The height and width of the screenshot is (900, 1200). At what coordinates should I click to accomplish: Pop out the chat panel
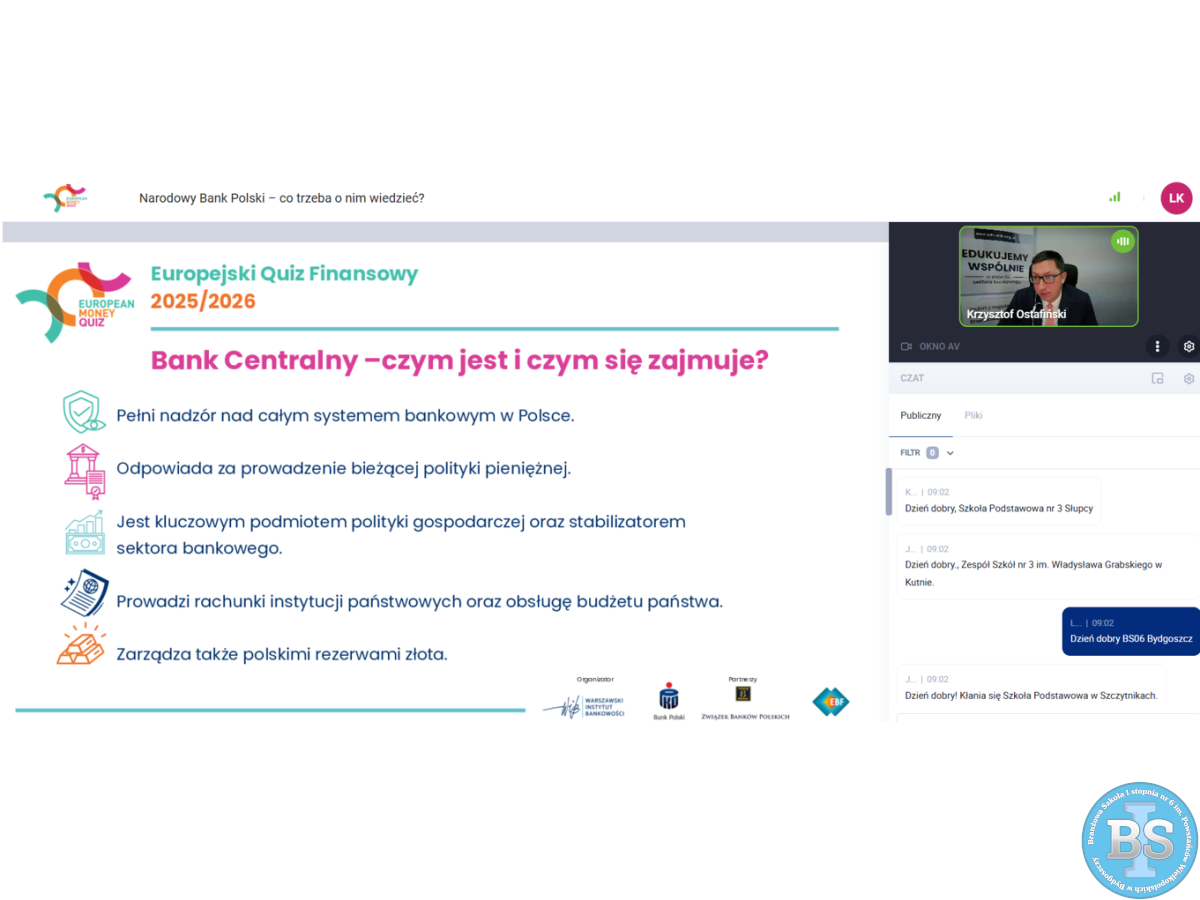(x=1157, y=379)
